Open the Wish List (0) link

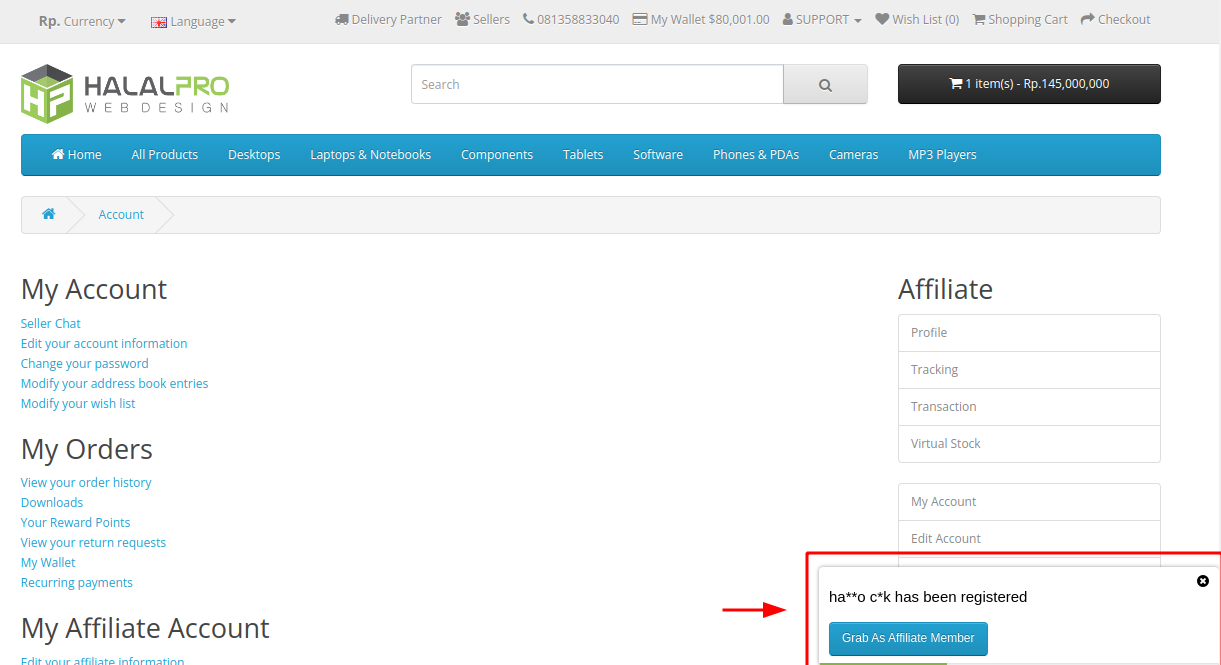(917, 19)
